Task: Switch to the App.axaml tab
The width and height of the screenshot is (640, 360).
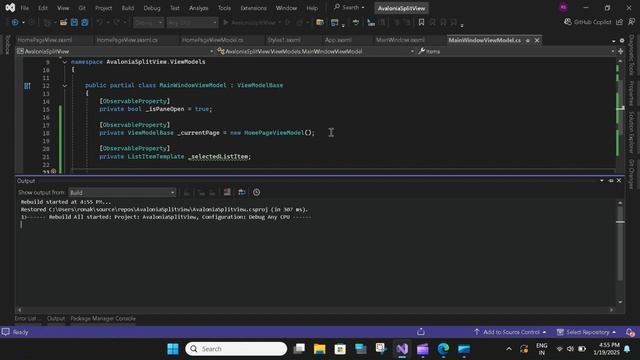Action: [x=338, y=40]
